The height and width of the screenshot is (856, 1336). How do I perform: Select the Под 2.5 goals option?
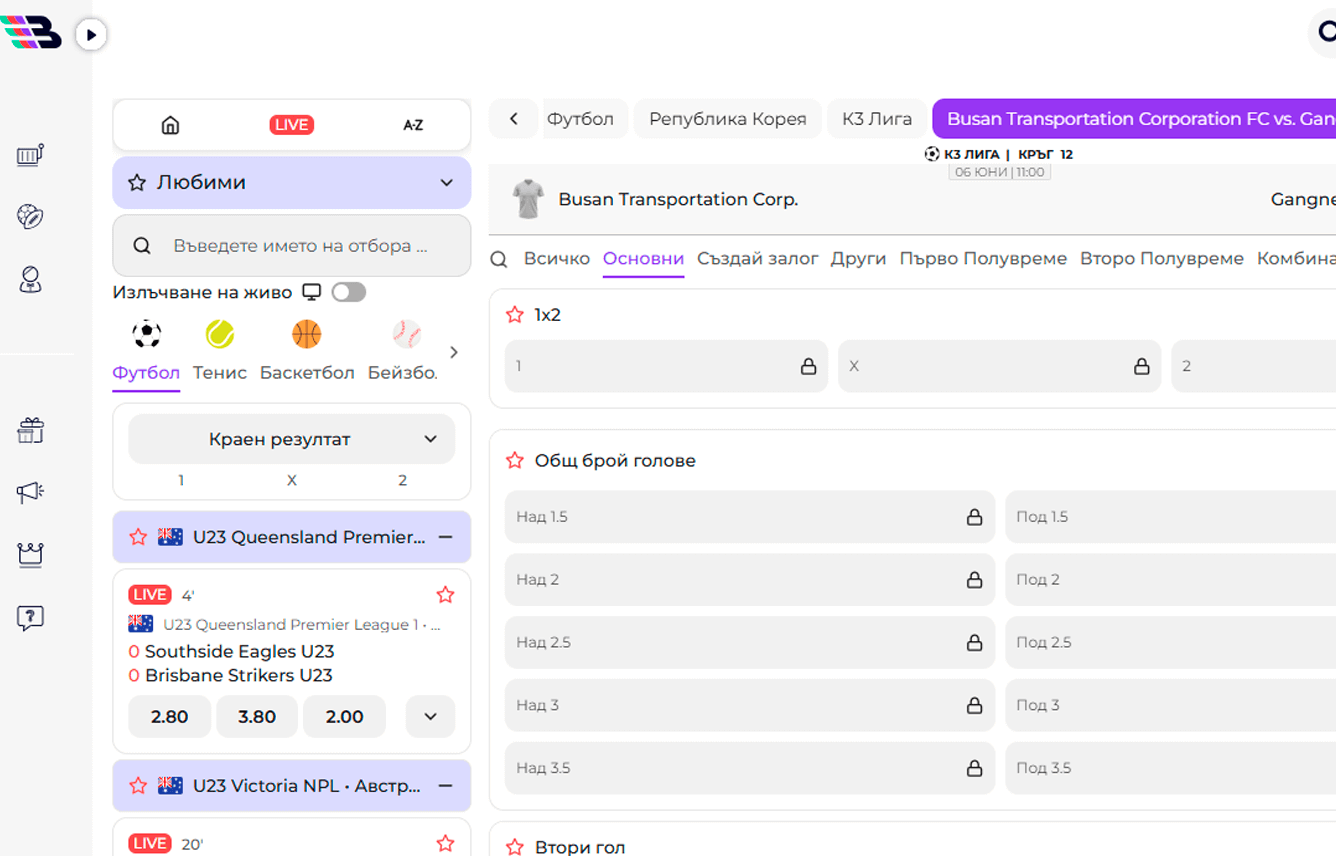tap(1170, 643)
